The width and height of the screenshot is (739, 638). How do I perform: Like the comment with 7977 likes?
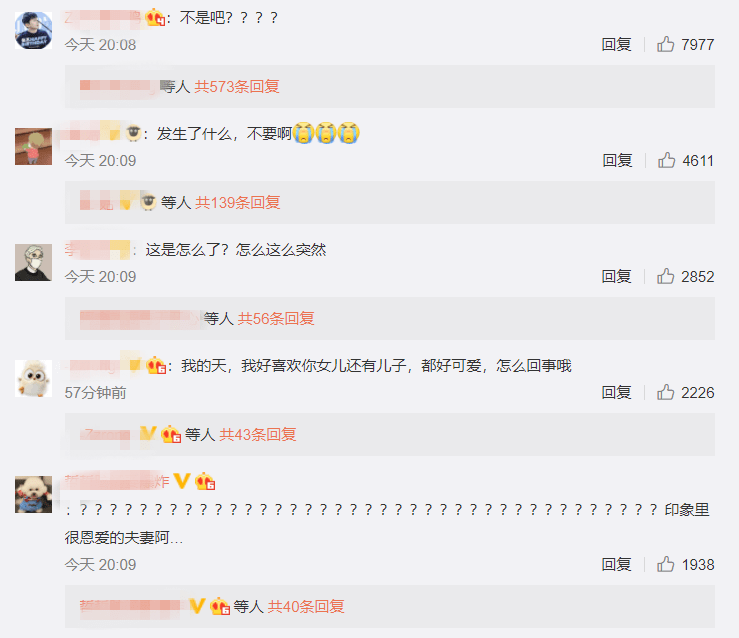[665, 44]
